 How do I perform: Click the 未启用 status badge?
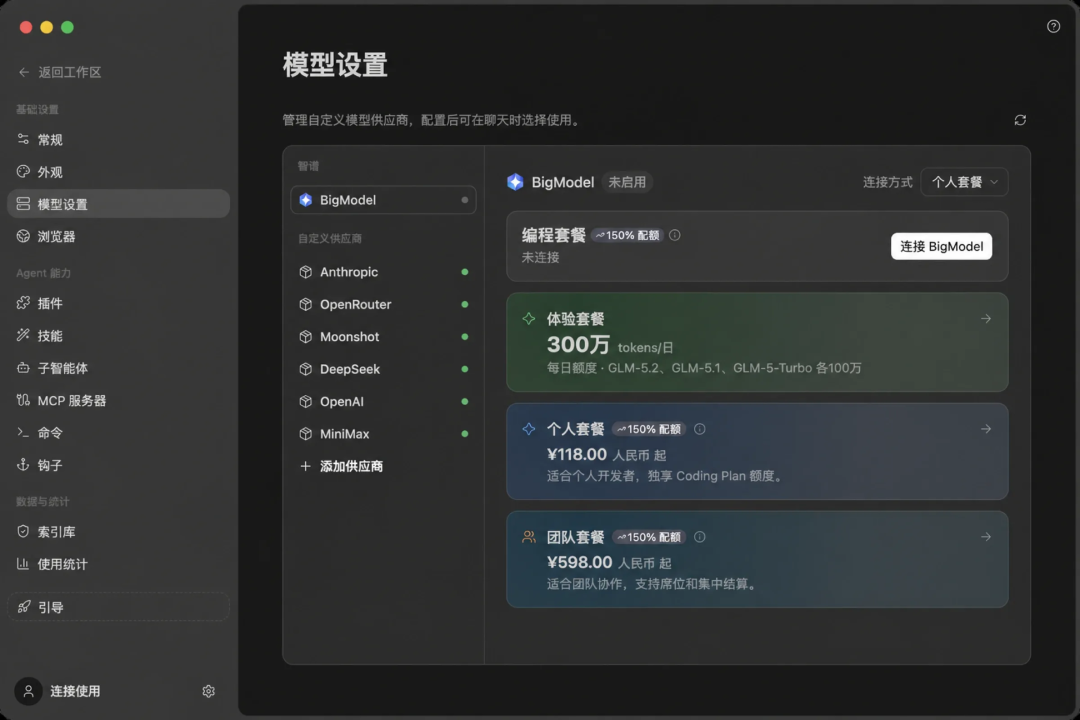[627, 182]
